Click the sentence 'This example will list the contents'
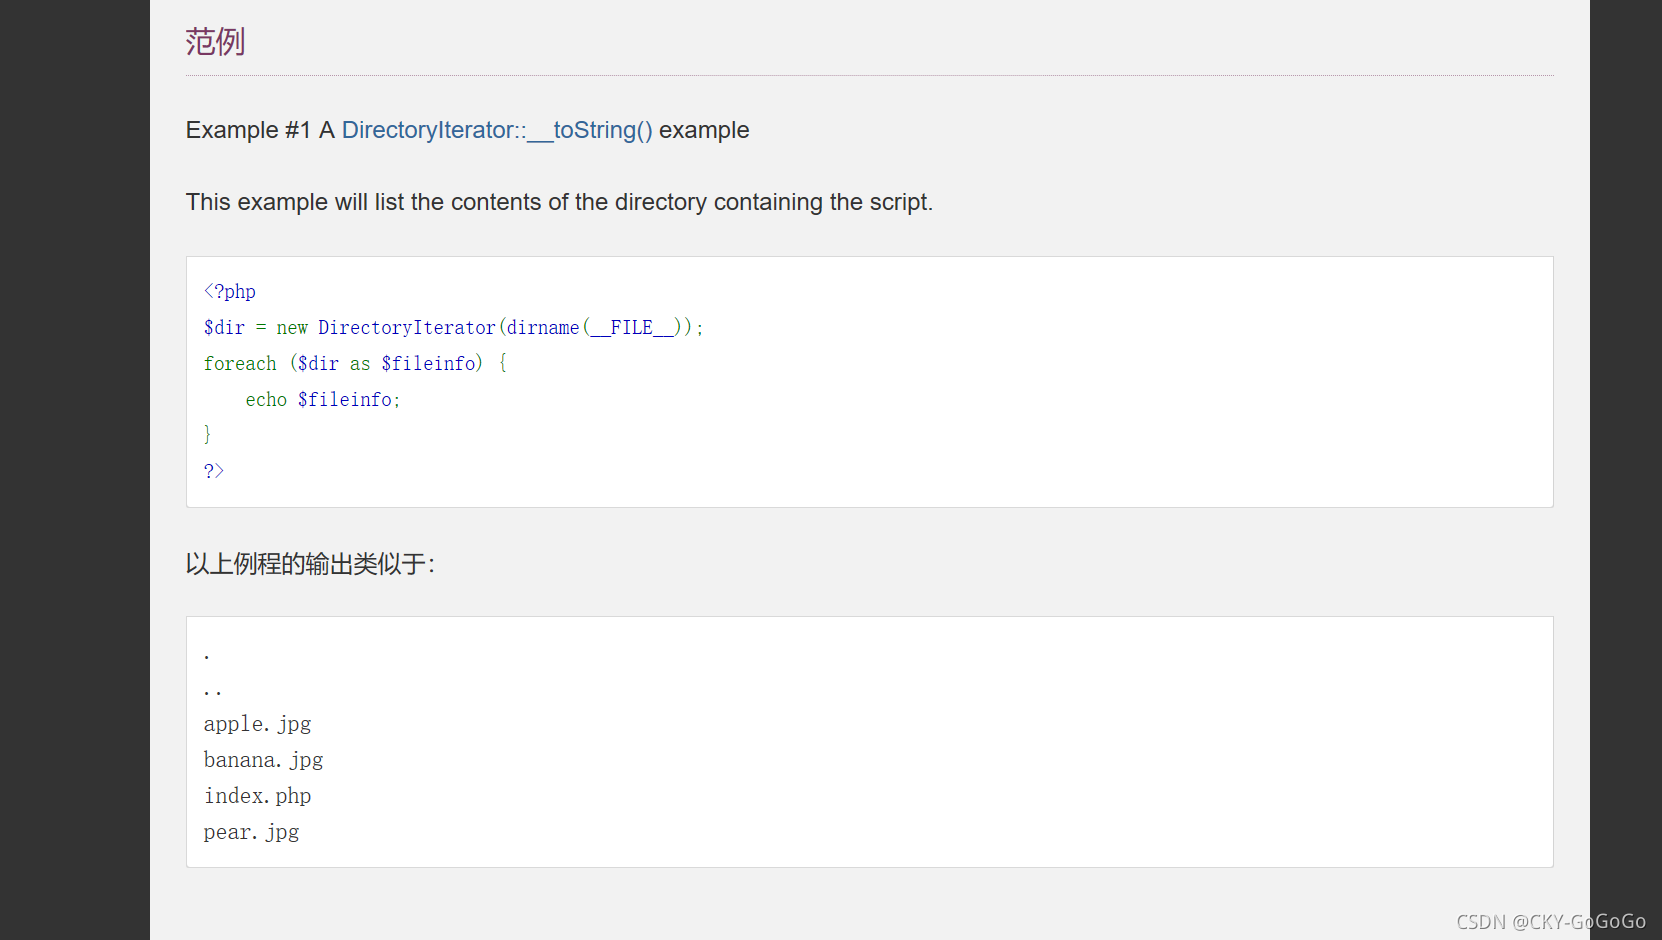This screenshot has height=940, width=1662. (x=559, y=202)
